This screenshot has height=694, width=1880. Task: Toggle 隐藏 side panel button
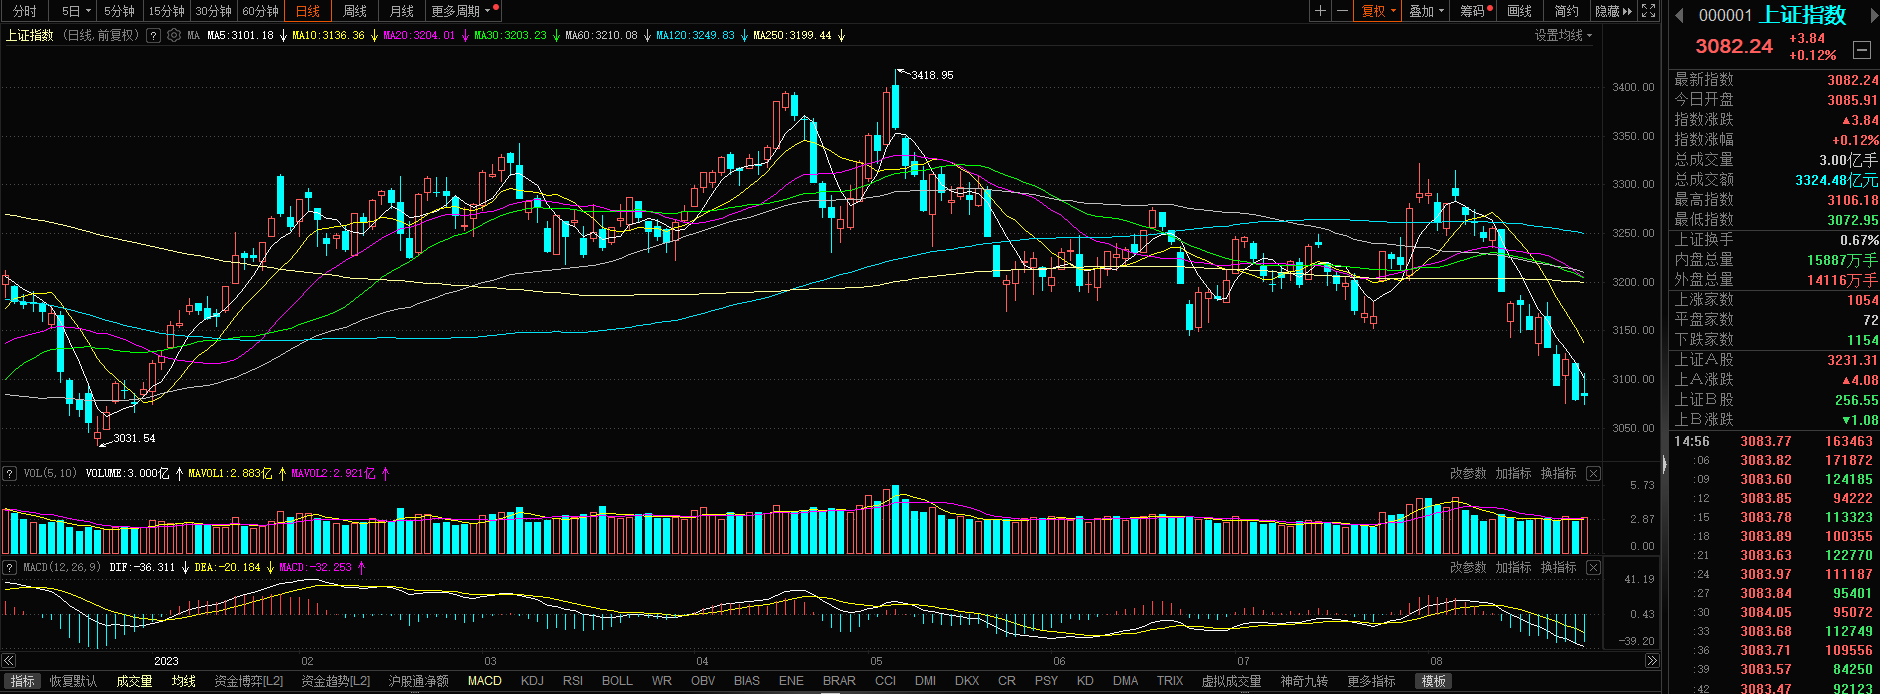pyautogui.click(x=1612, y=11)
